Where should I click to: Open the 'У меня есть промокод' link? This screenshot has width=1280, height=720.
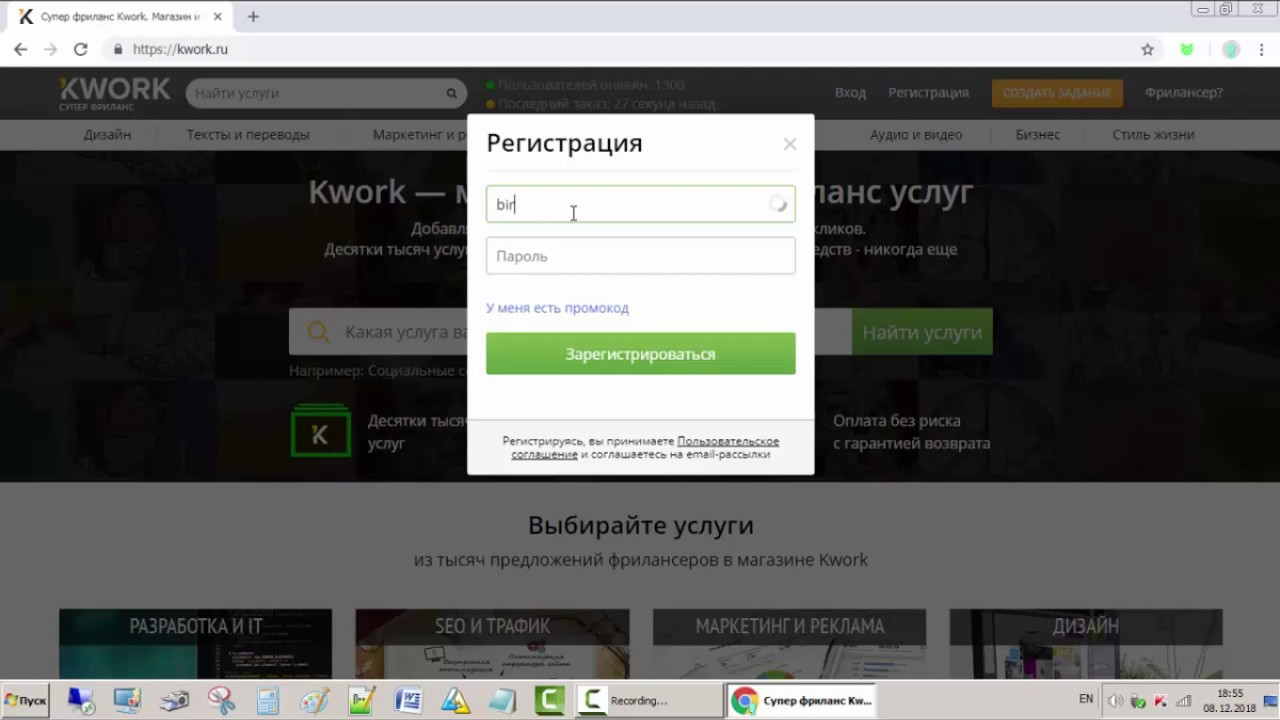(557, 308)
